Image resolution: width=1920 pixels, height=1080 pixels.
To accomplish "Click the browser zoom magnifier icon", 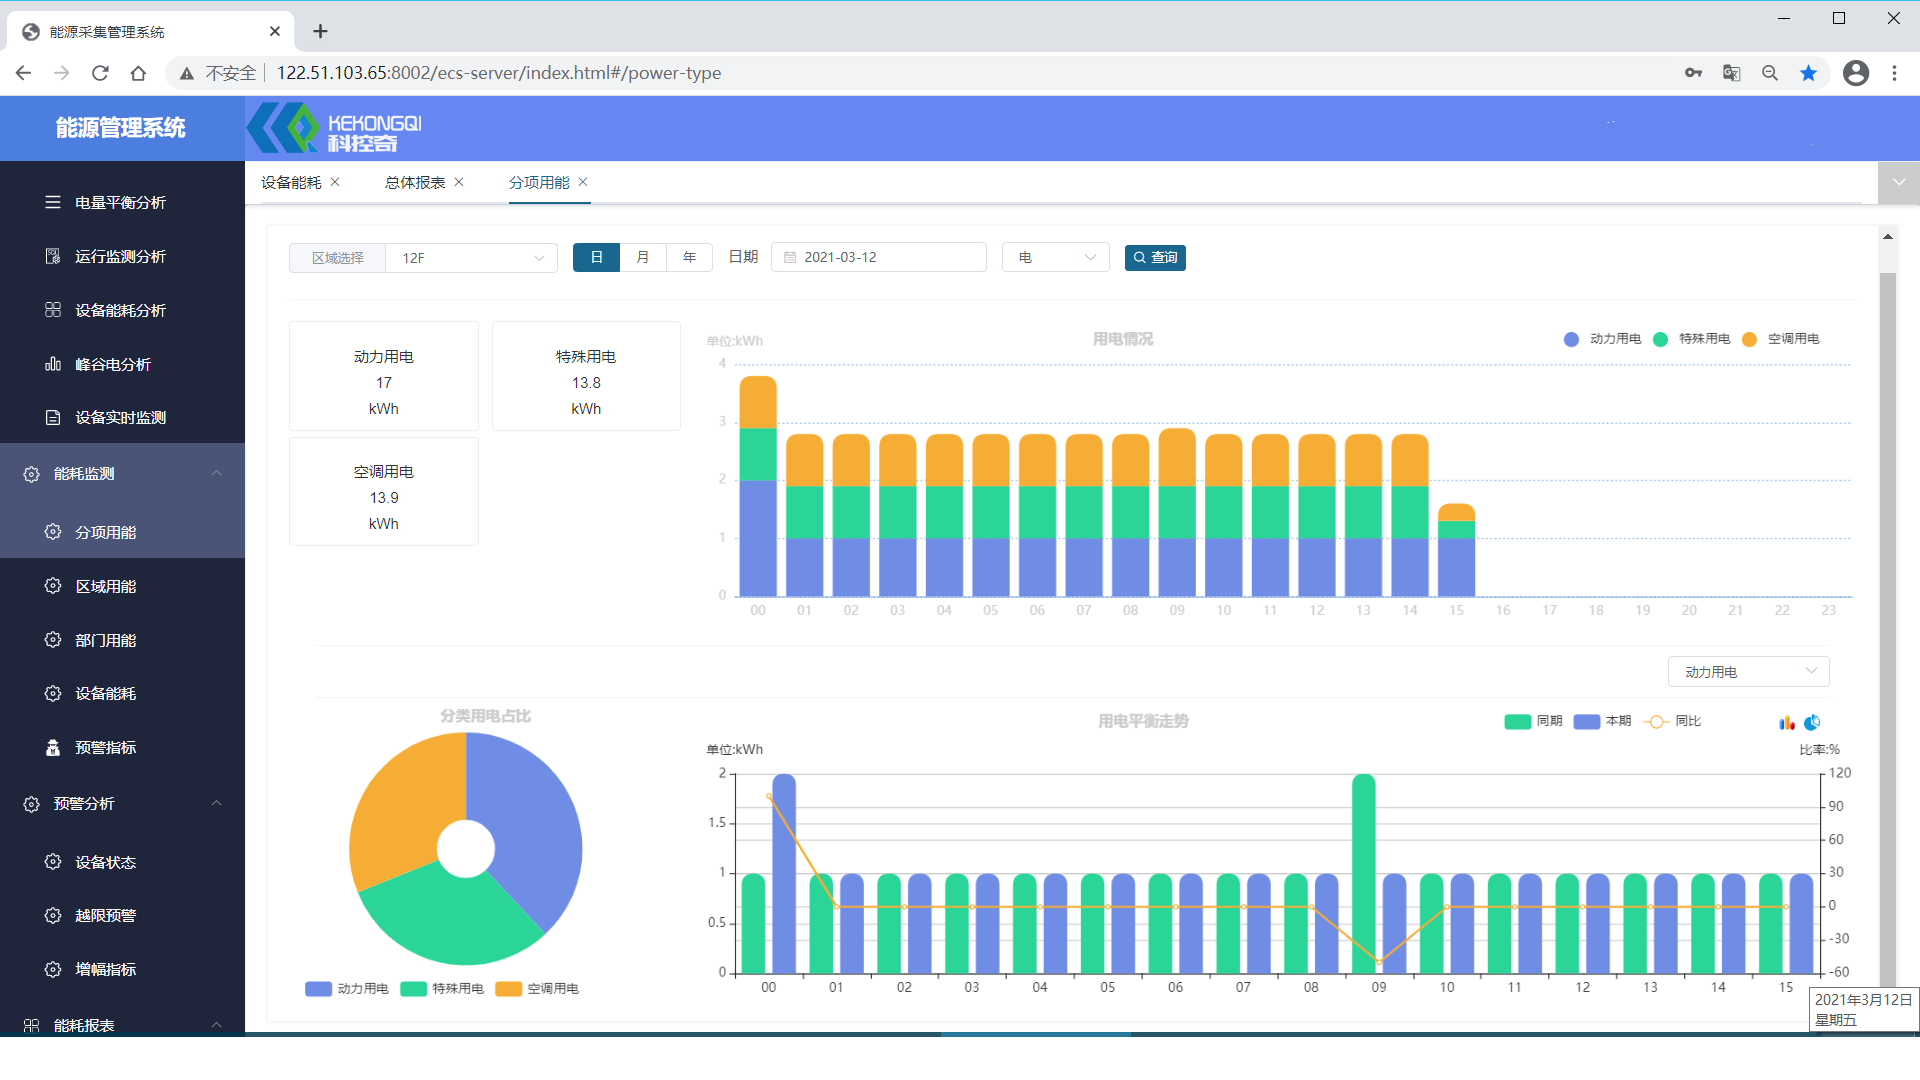I will tap(1770, 73).
